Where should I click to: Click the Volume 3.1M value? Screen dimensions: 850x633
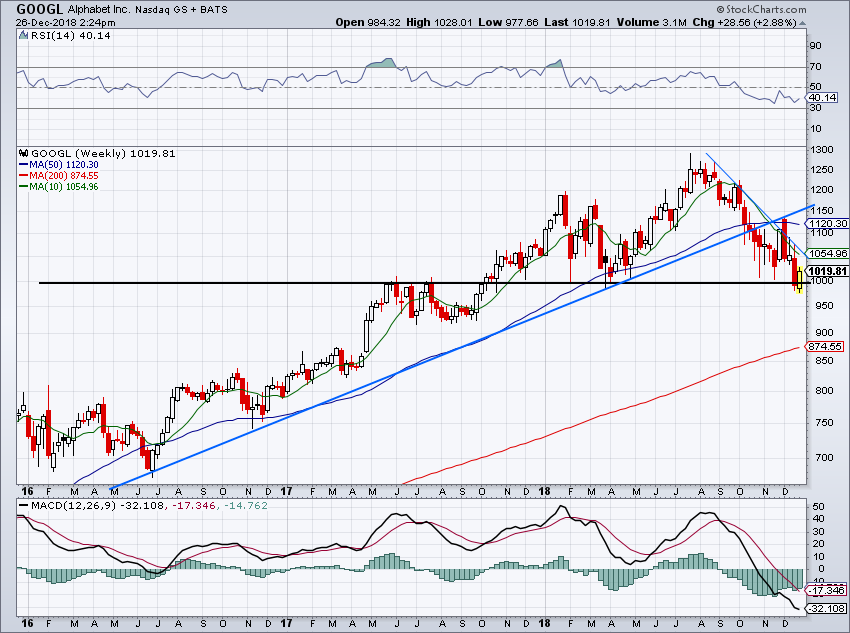[x=651, y=23]
